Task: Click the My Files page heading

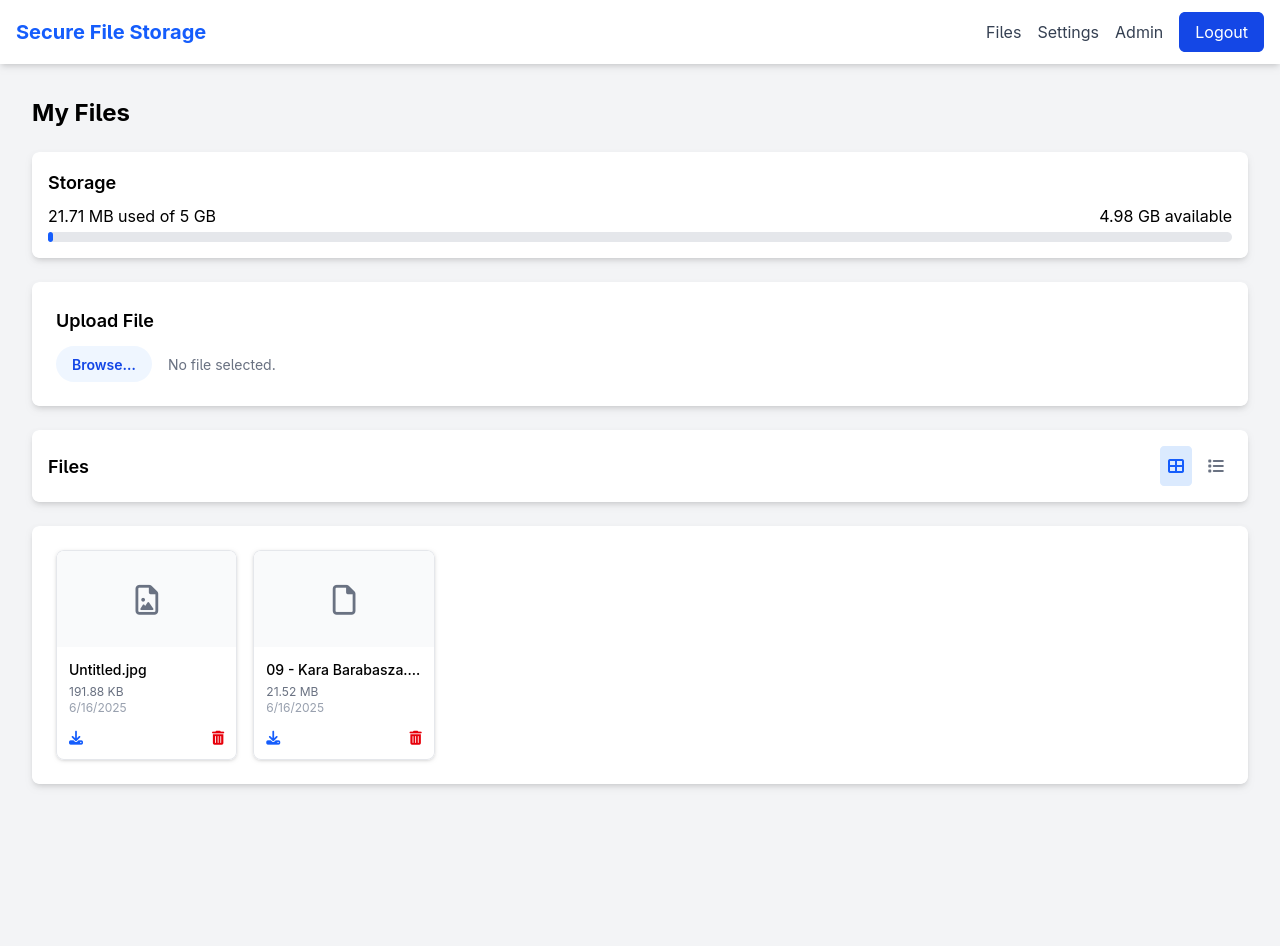Action: click(x=81, y=113)
